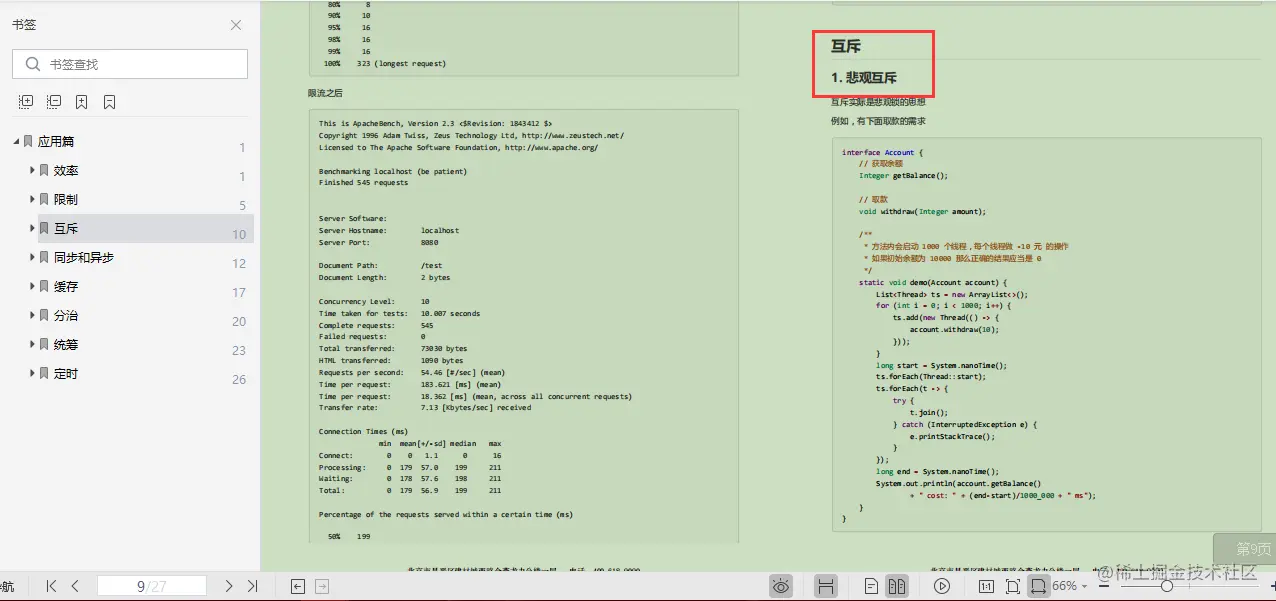Click the 互斥 heading in document
1276x601 pixels.
(846, 46)
